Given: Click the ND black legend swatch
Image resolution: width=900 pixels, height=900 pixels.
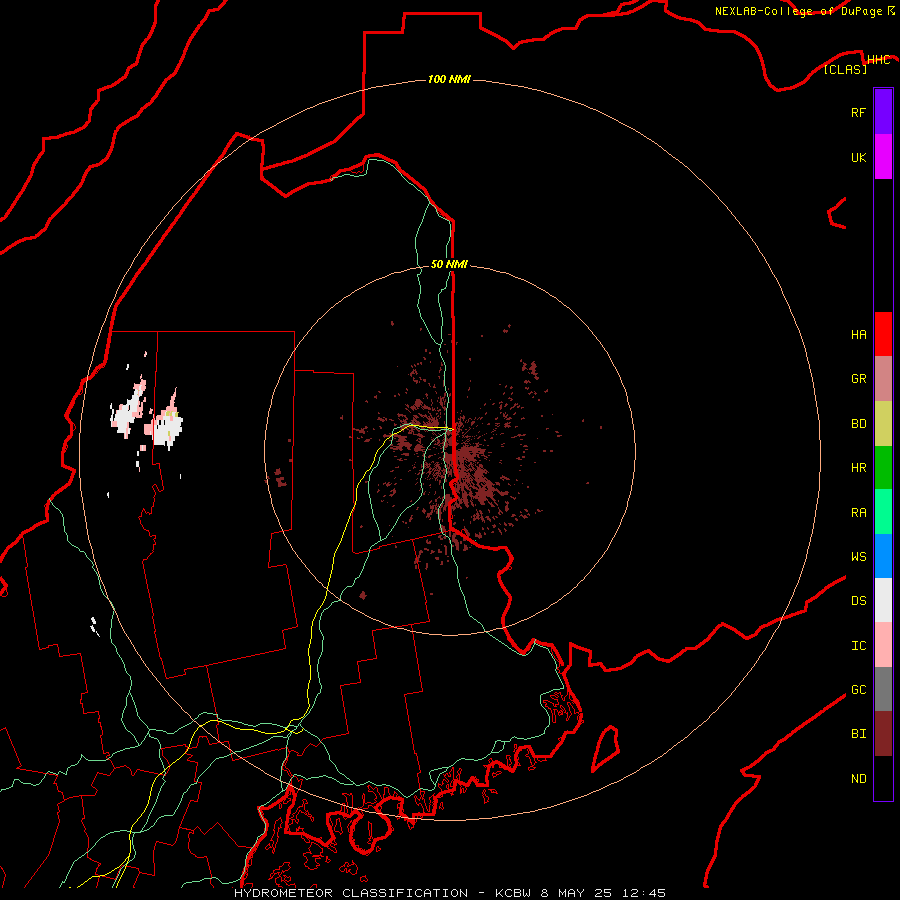Looking at the screenshot, I should click(883, 778).
